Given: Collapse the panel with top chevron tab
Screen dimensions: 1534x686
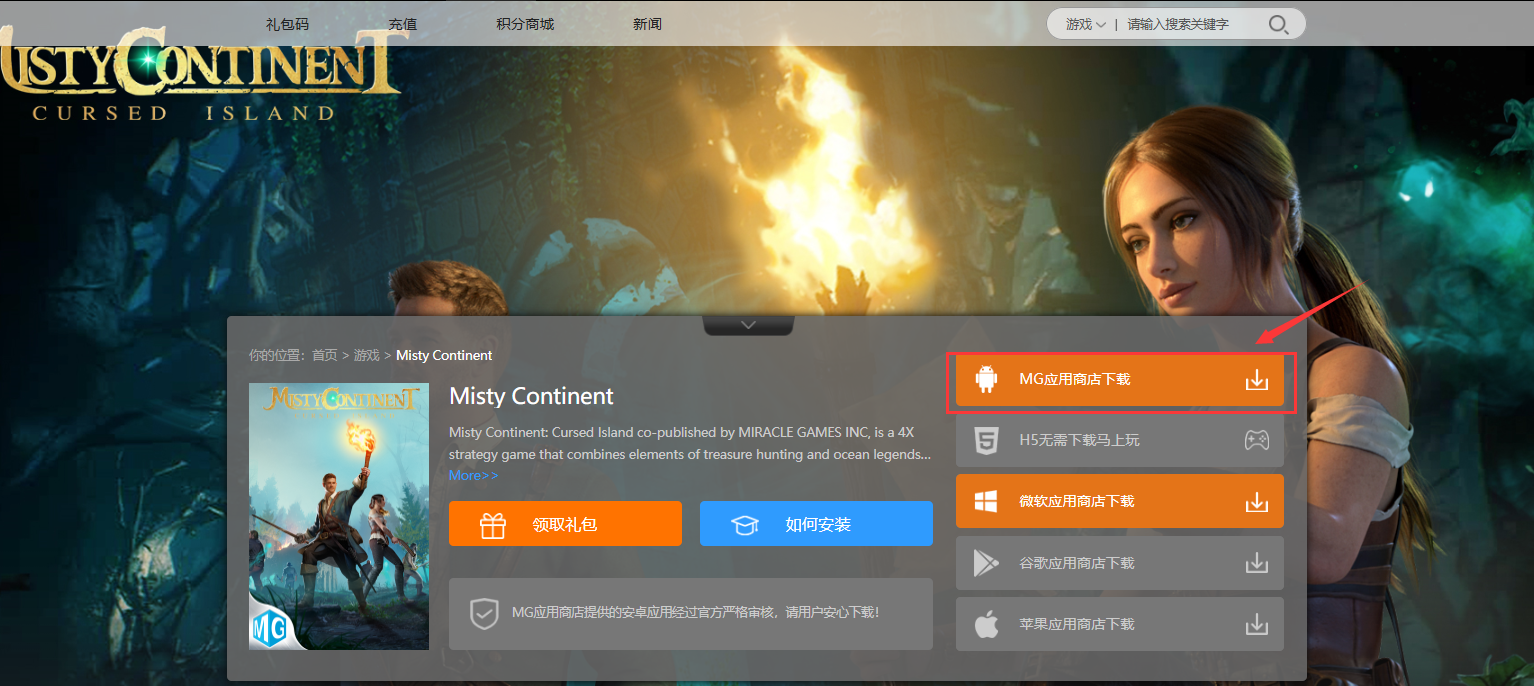Looking at the screenshot, I should (x=748, y=325).
